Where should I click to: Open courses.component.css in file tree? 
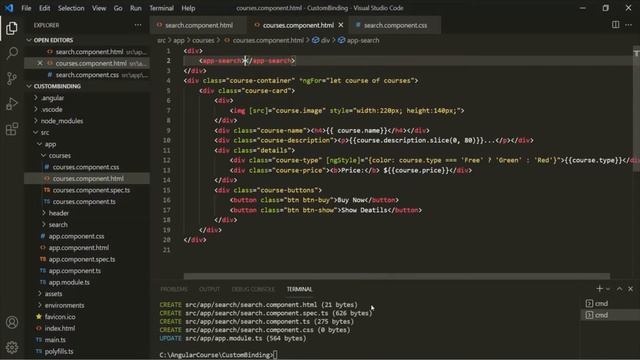[86, 167]
